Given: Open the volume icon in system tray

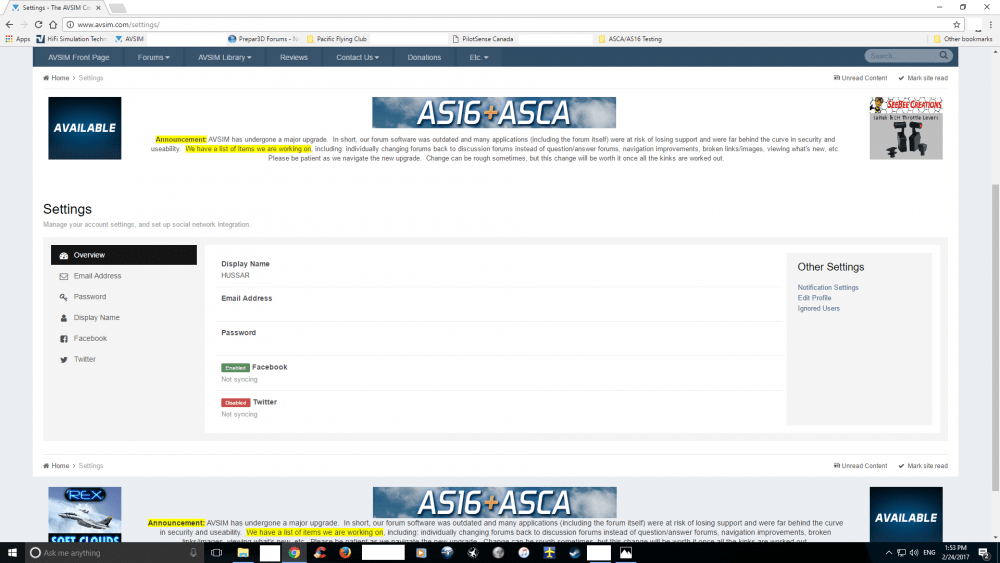Looking at the screenshot, I should [914, 553].
